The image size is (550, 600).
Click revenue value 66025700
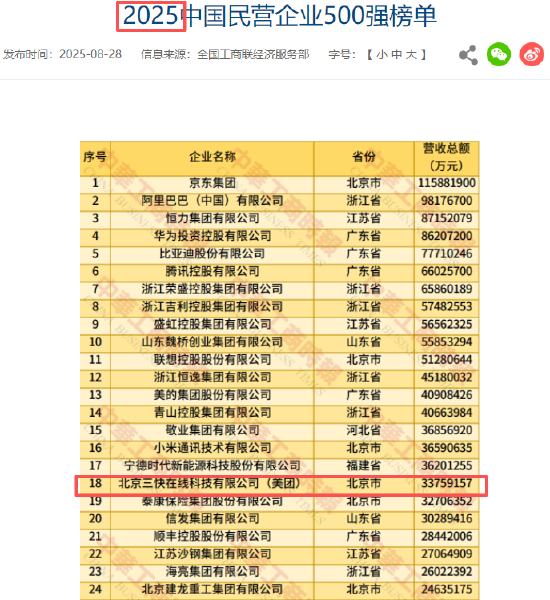pyautogui.click(x=447, y=271)
